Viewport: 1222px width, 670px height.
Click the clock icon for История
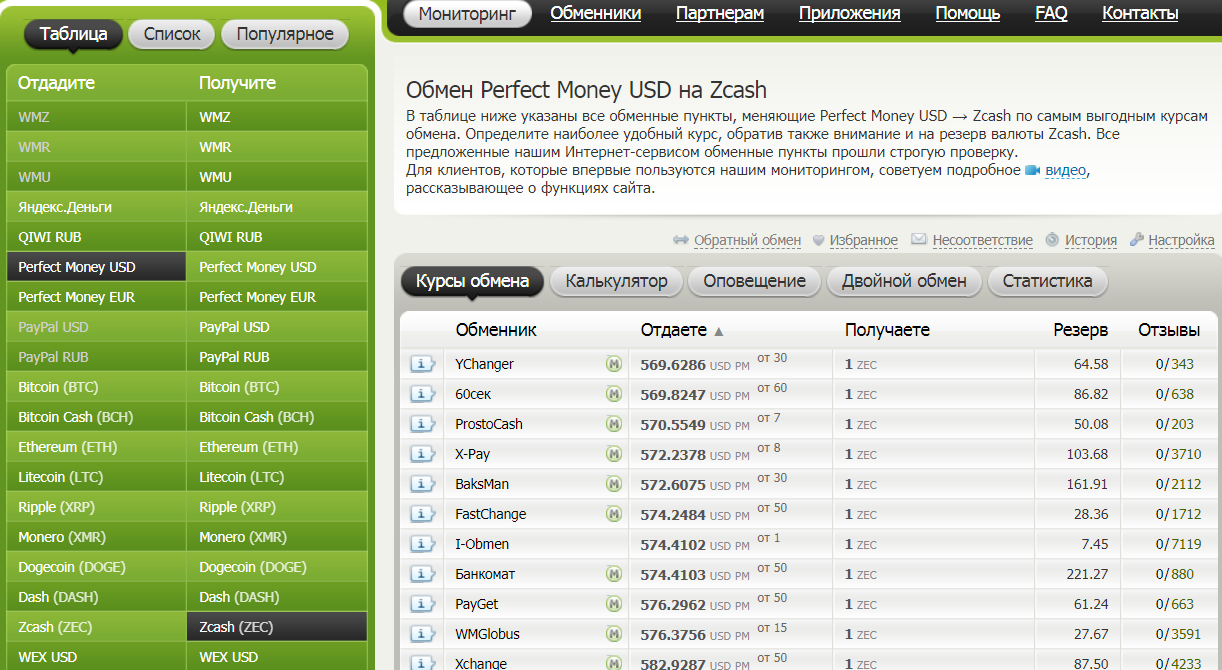point(1052,240)
